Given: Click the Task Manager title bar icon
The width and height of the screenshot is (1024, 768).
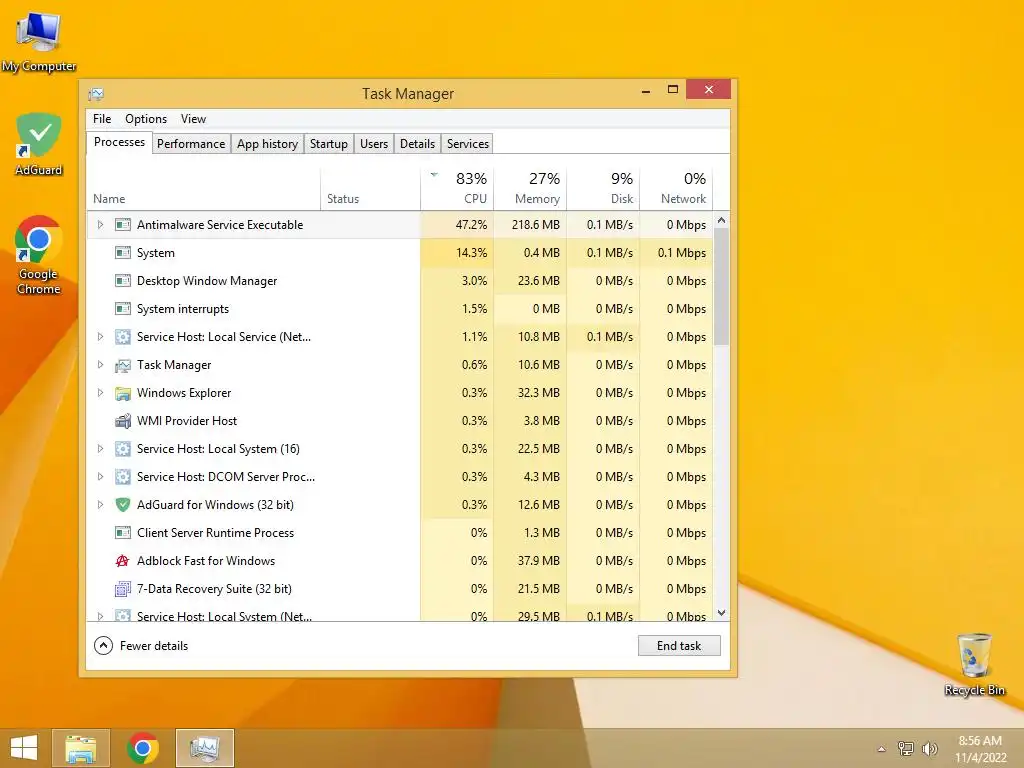Looking at the screenshot, I should 96,94.
